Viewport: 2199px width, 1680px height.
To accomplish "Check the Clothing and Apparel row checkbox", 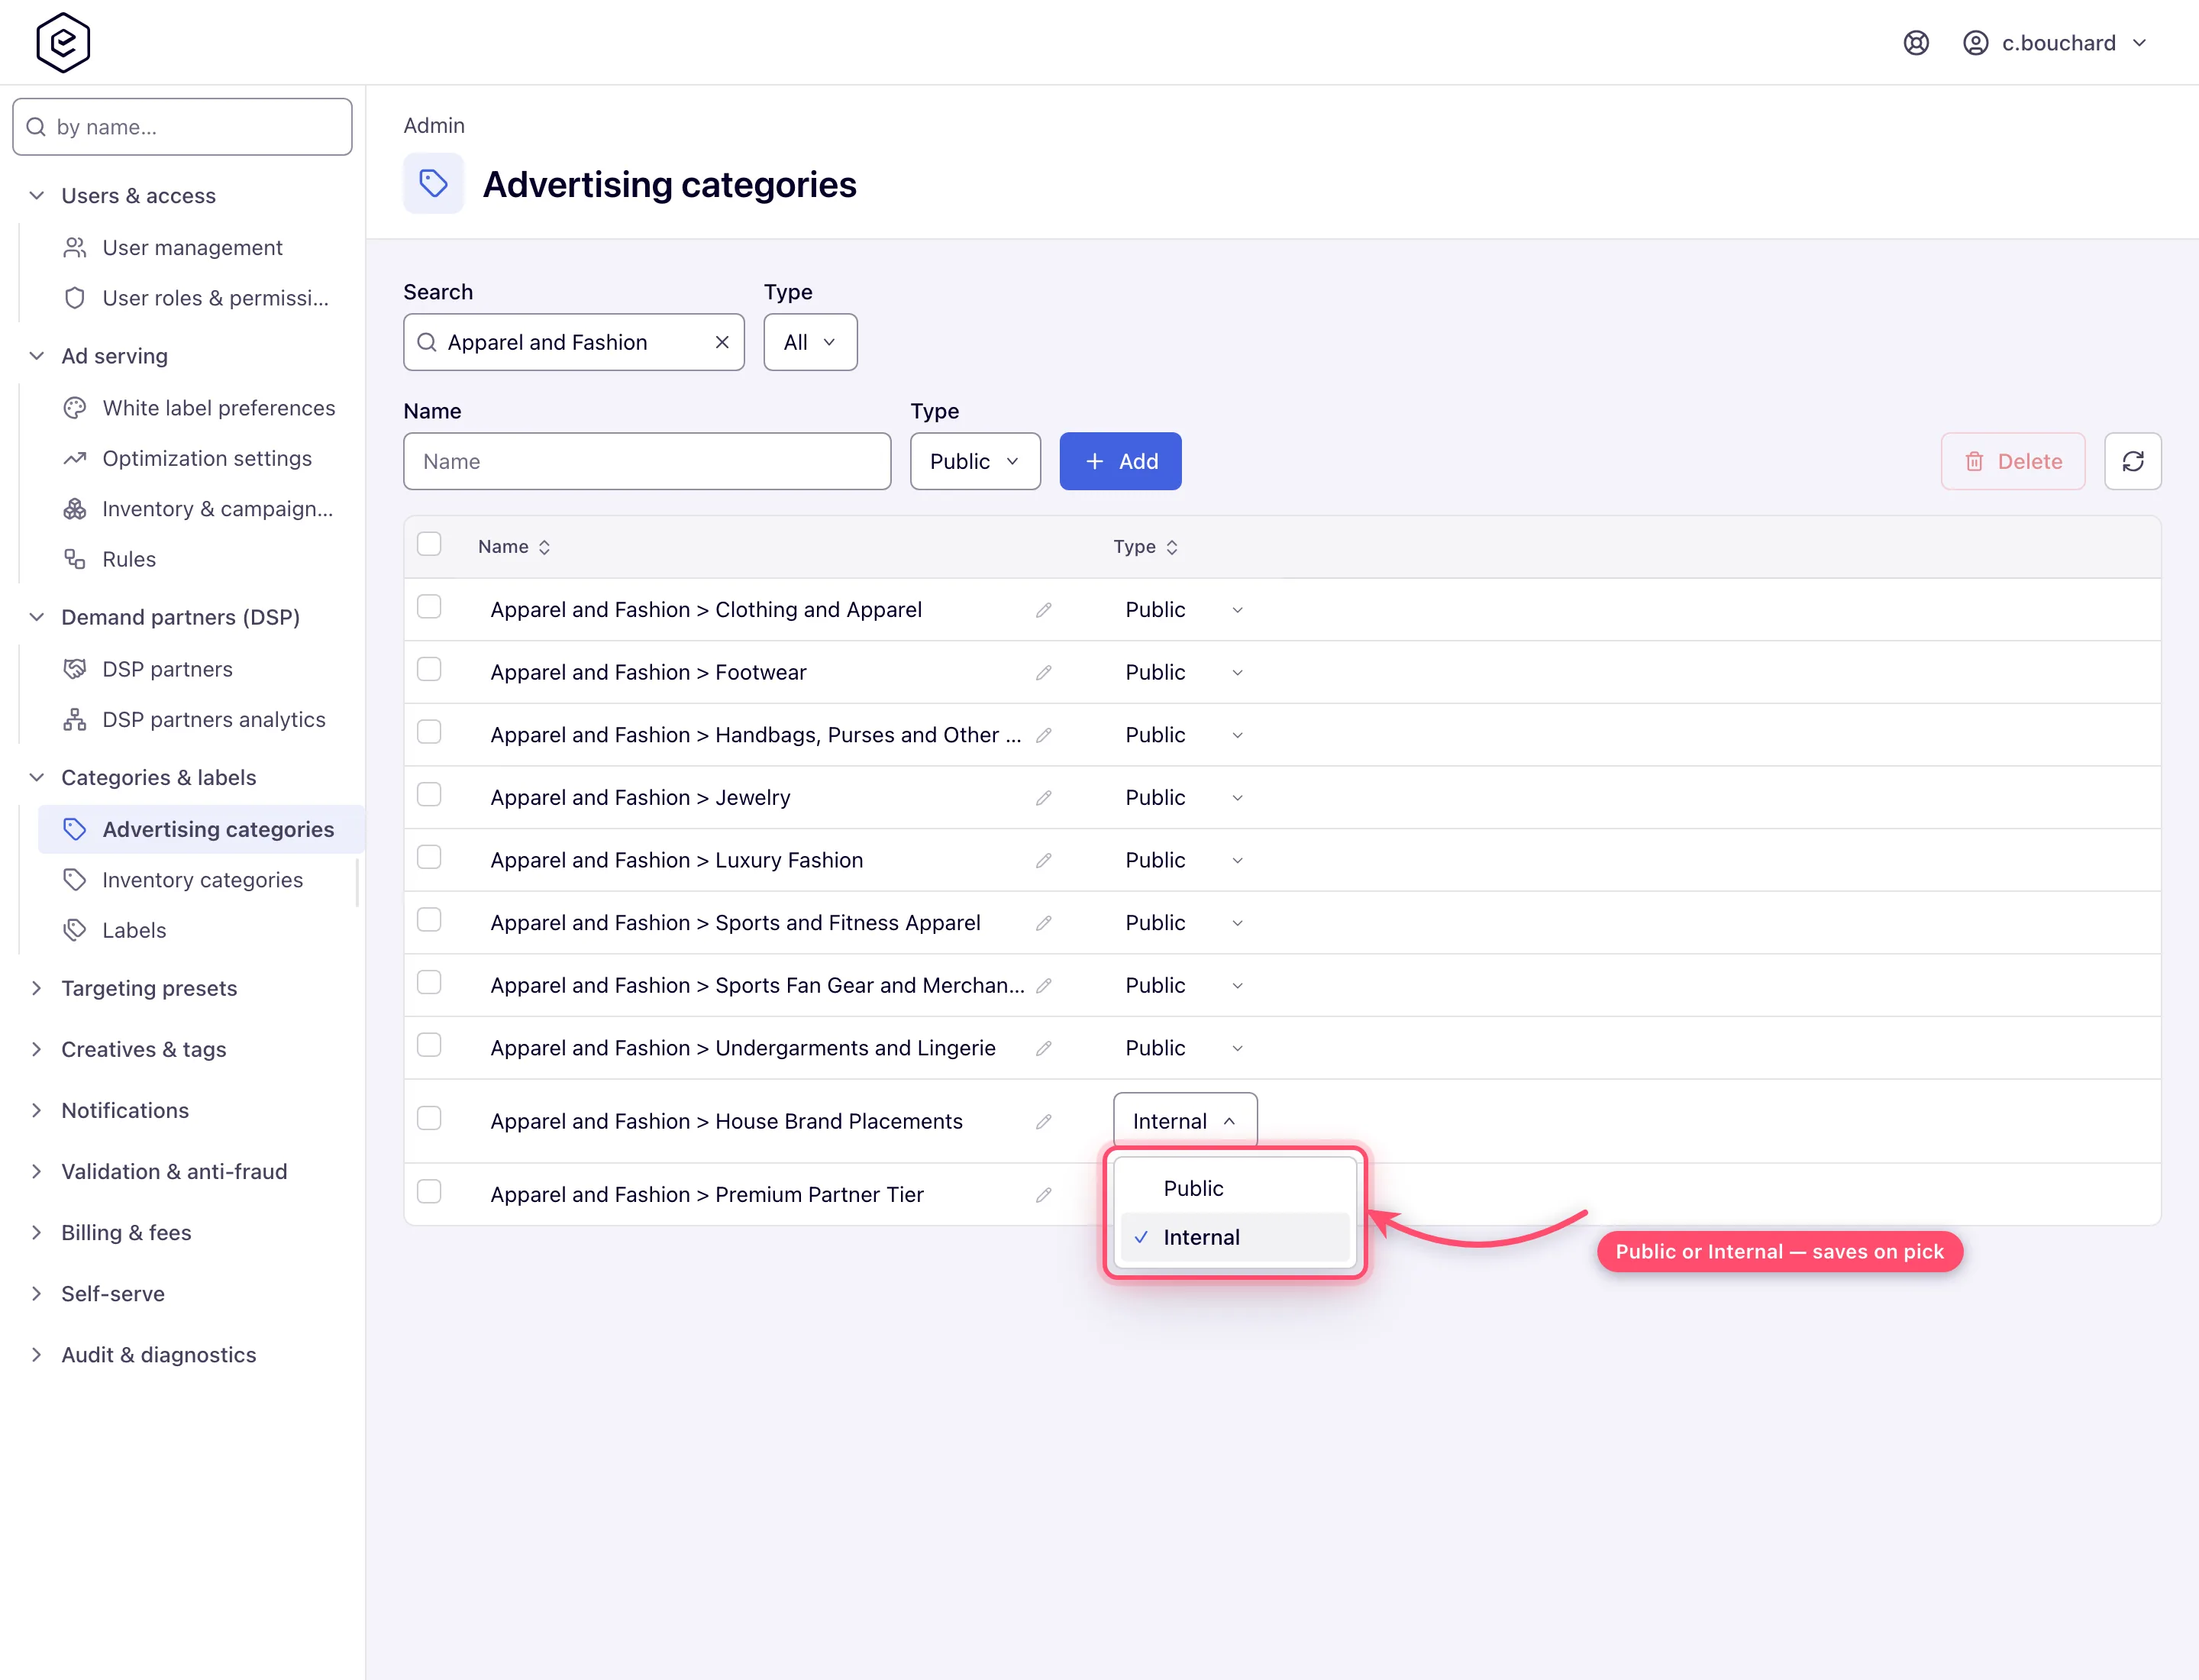I will 429,607.
